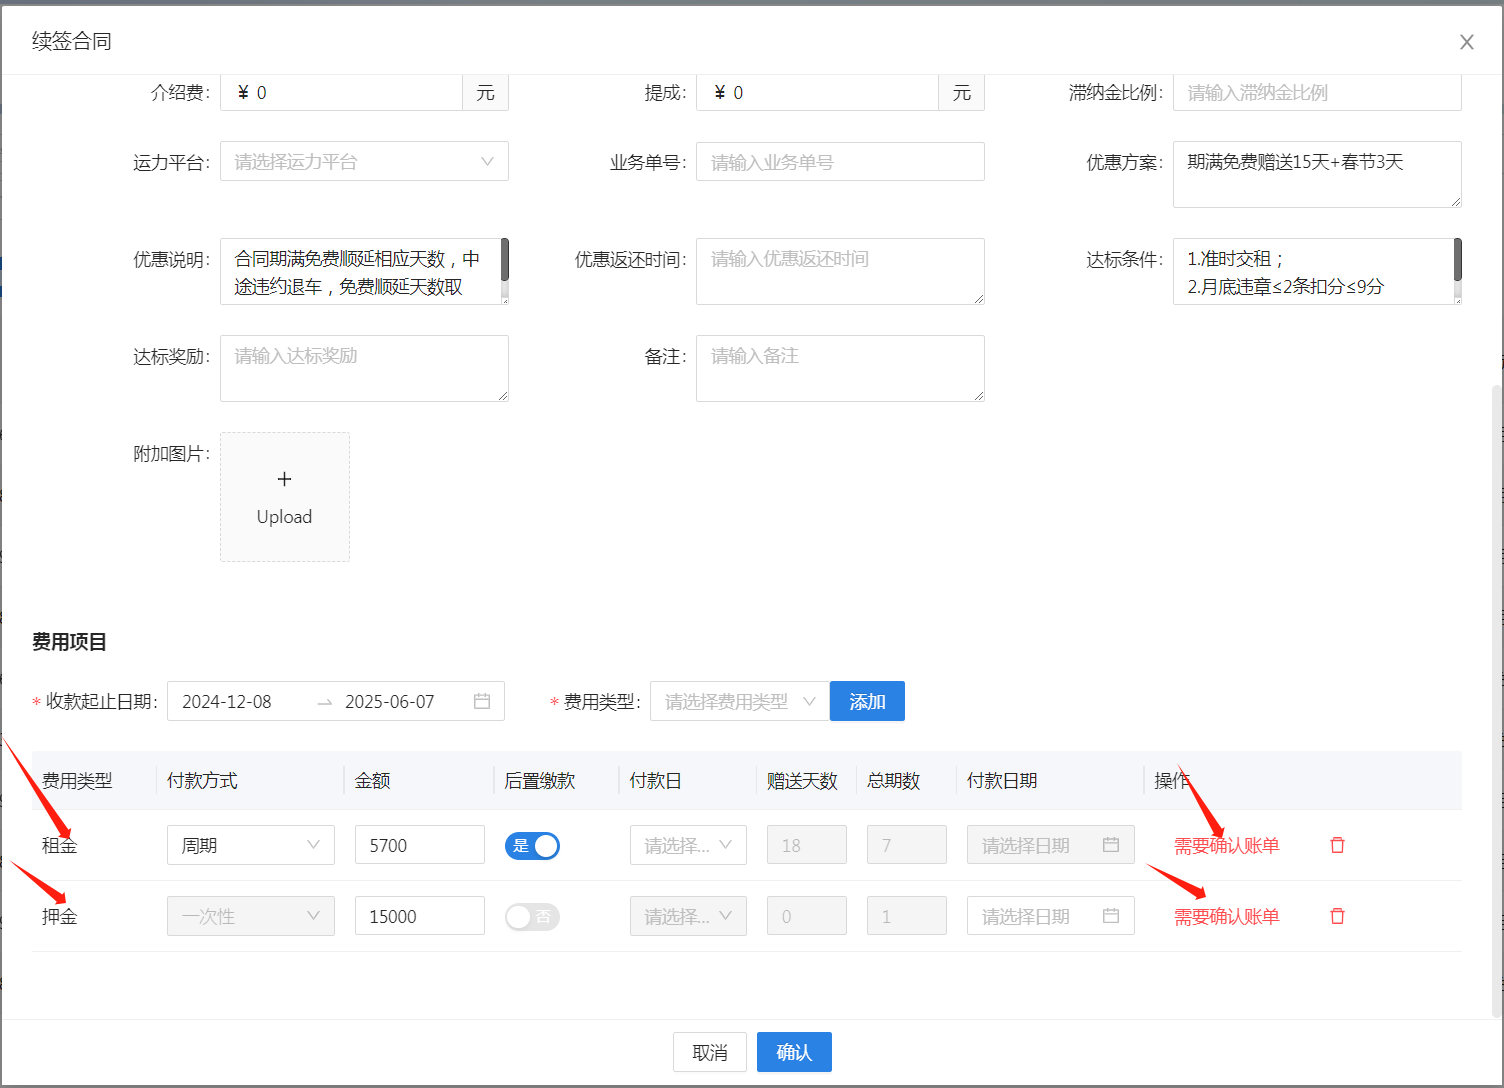Viewport: 1504px width, 1088px height.
Task: Click 添加 button to add fee
Action: pyautogui.click(x=867, y=702)
